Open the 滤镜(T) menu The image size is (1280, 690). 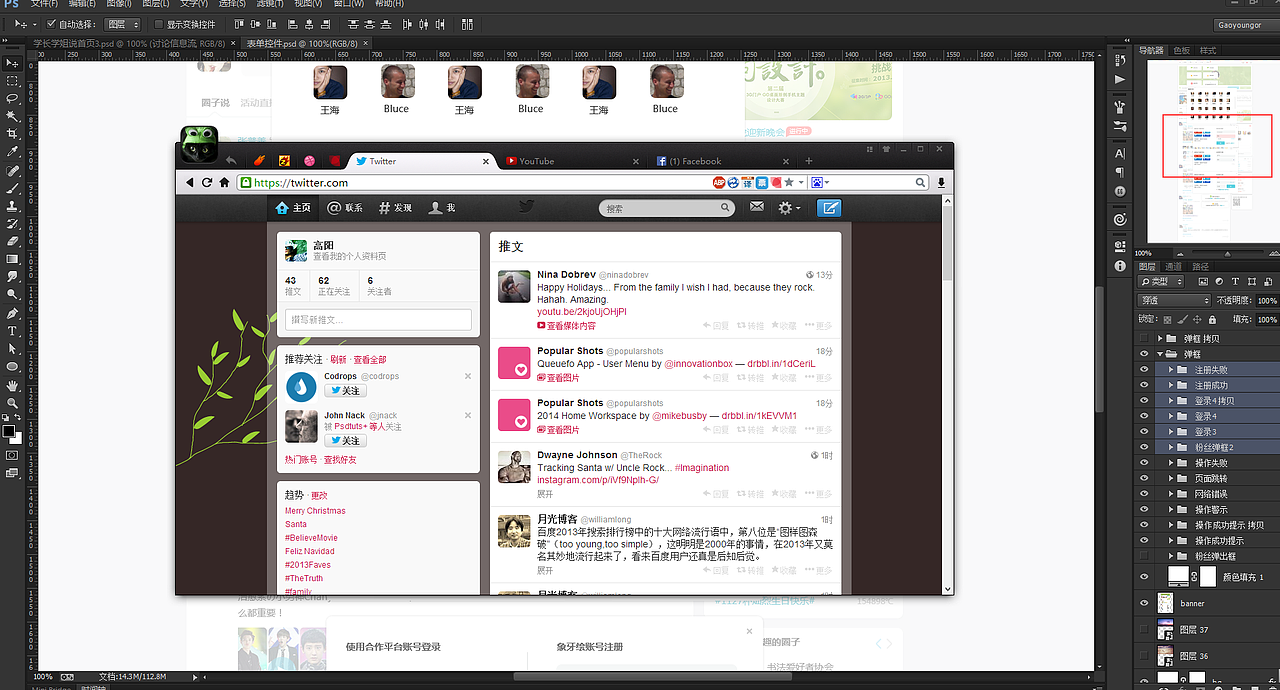coord(269,4)
